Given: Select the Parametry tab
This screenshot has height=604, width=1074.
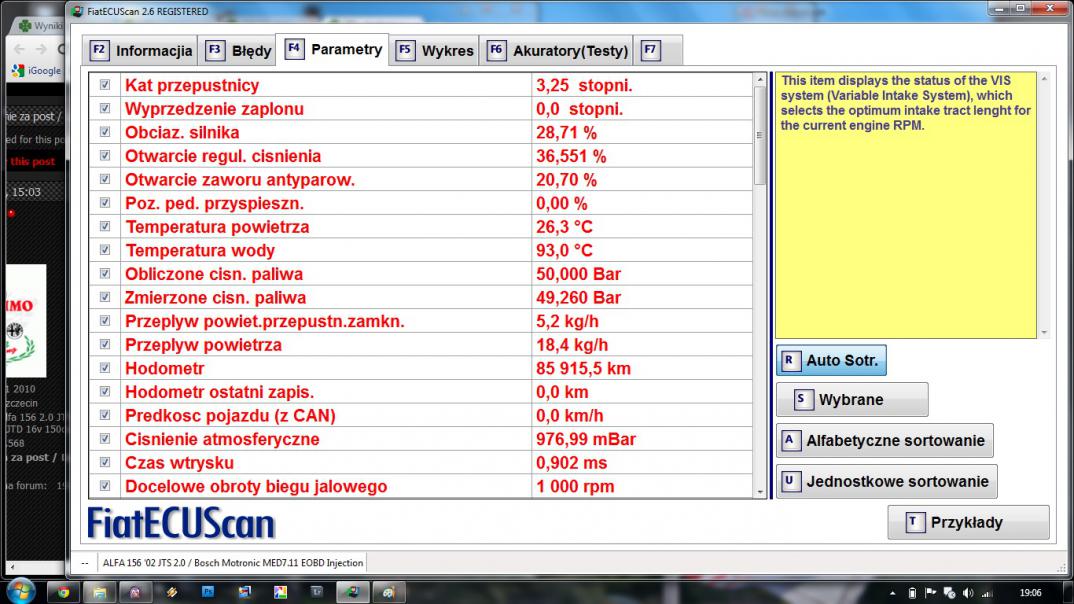Looking at the screenshot, I should [332, 49].
